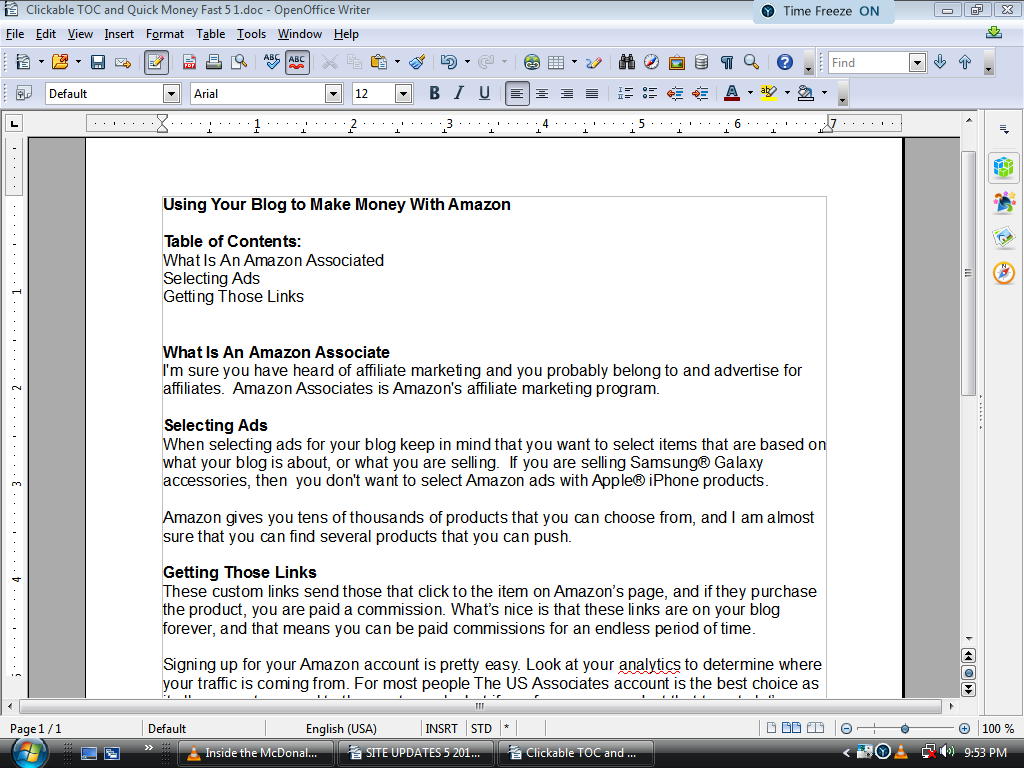The width and height of the screenshot is (1024, 768).
Task: Insert a Hyperlink using the globe icon
Action: pos(532,62)
